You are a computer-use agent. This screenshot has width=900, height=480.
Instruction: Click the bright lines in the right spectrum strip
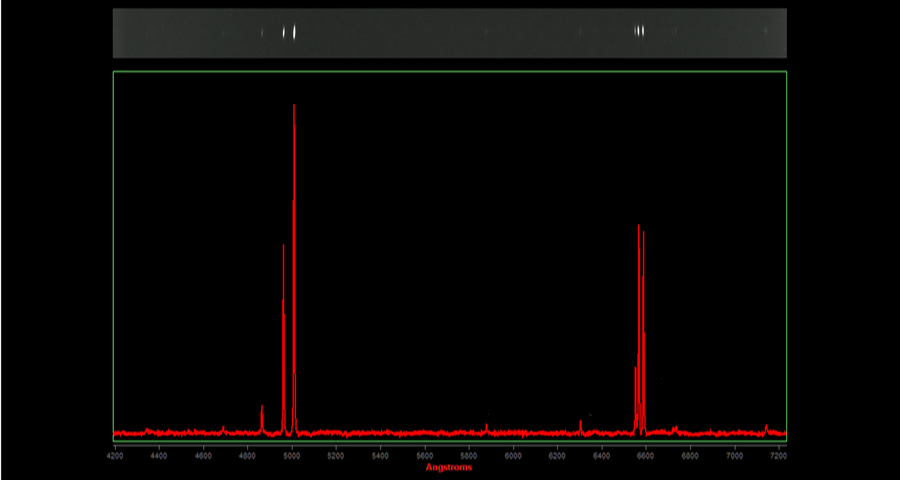pos(640,31)
